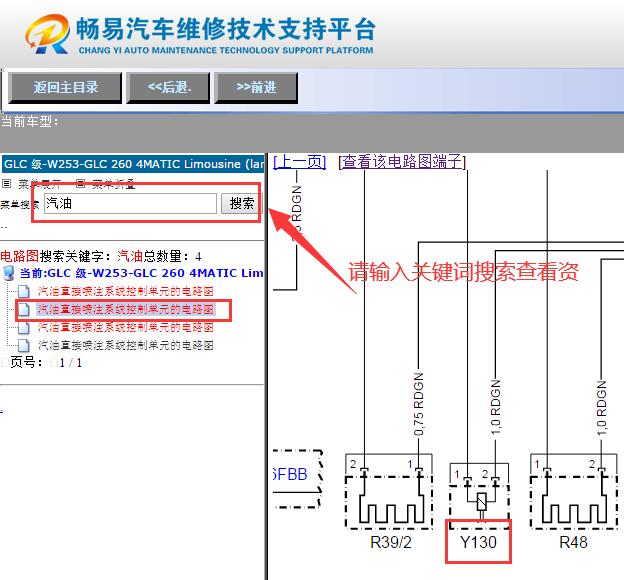Click the Y130 component label
The height and width of the screenshot is (580, 624).
(x=478, y=542)
